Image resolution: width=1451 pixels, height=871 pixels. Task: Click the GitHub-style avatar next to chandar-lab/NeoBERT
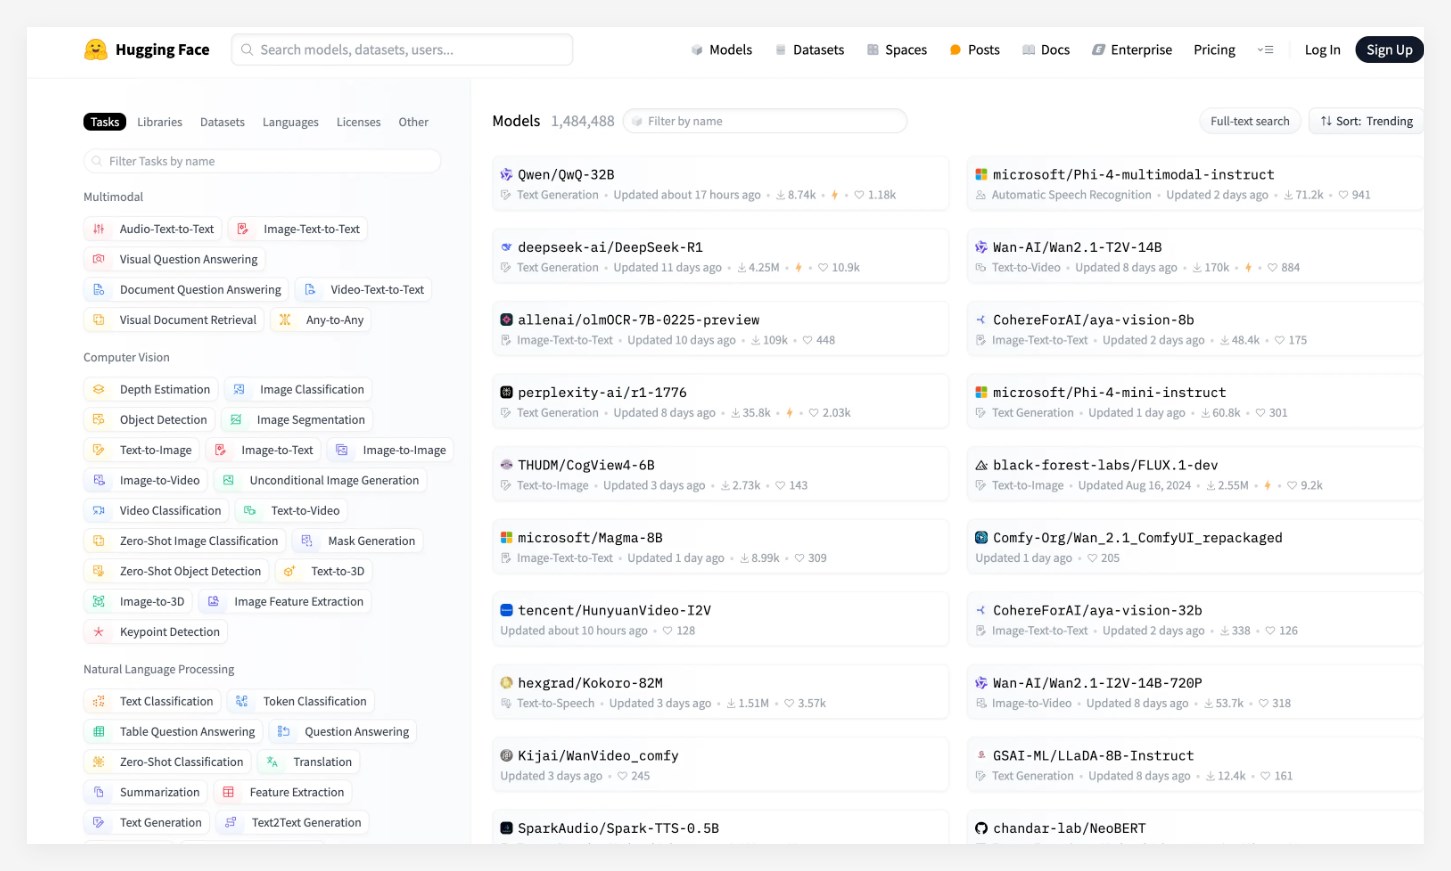pyautogui.click(x=981, y=828)
